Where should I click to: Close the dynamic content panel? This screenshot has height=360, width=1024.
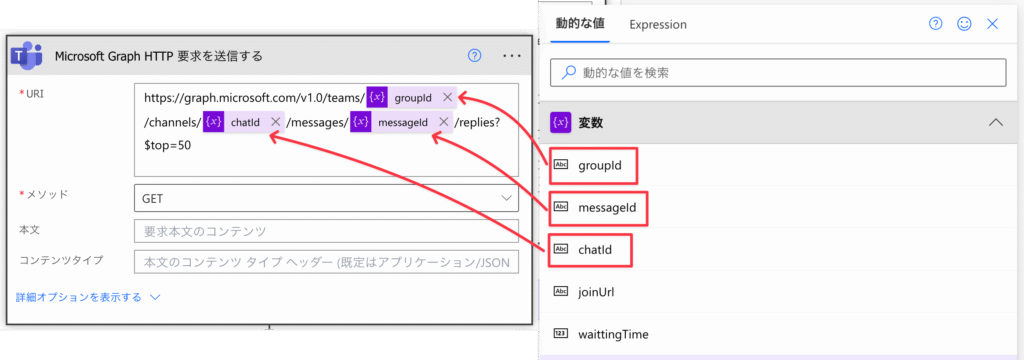pyautogui.click(x=993, y=24)
